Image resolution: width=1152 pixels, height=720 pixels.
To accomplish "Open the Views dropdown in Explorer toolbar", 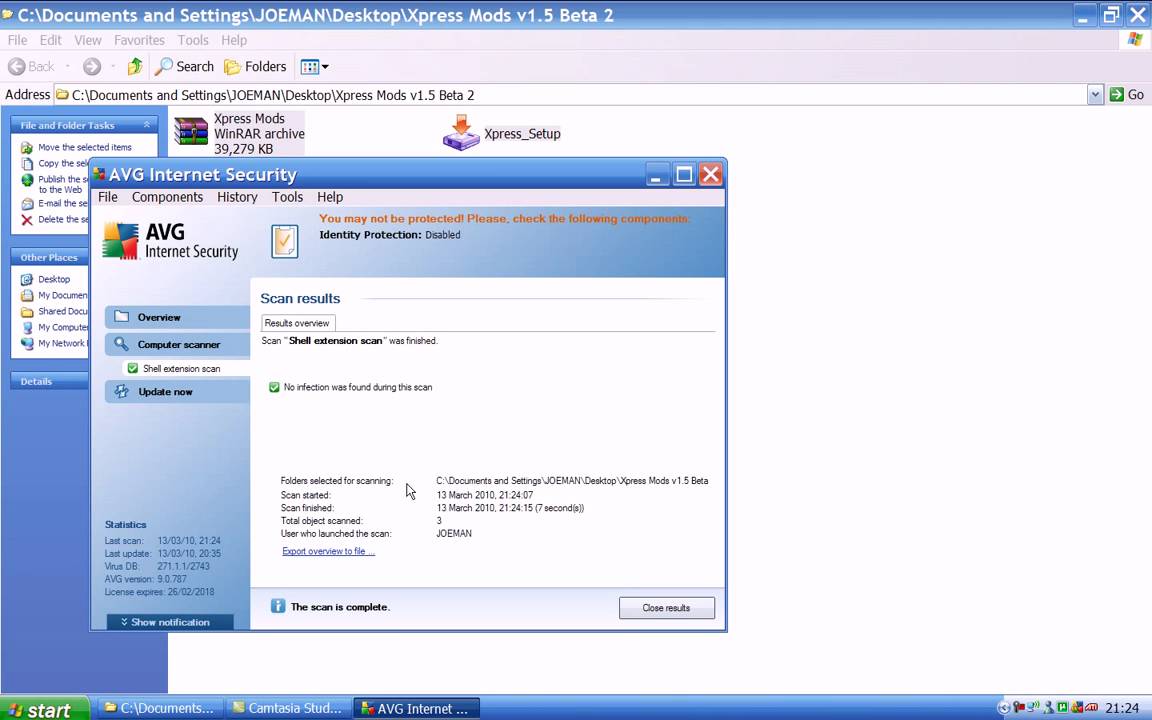I will [314, 67].
